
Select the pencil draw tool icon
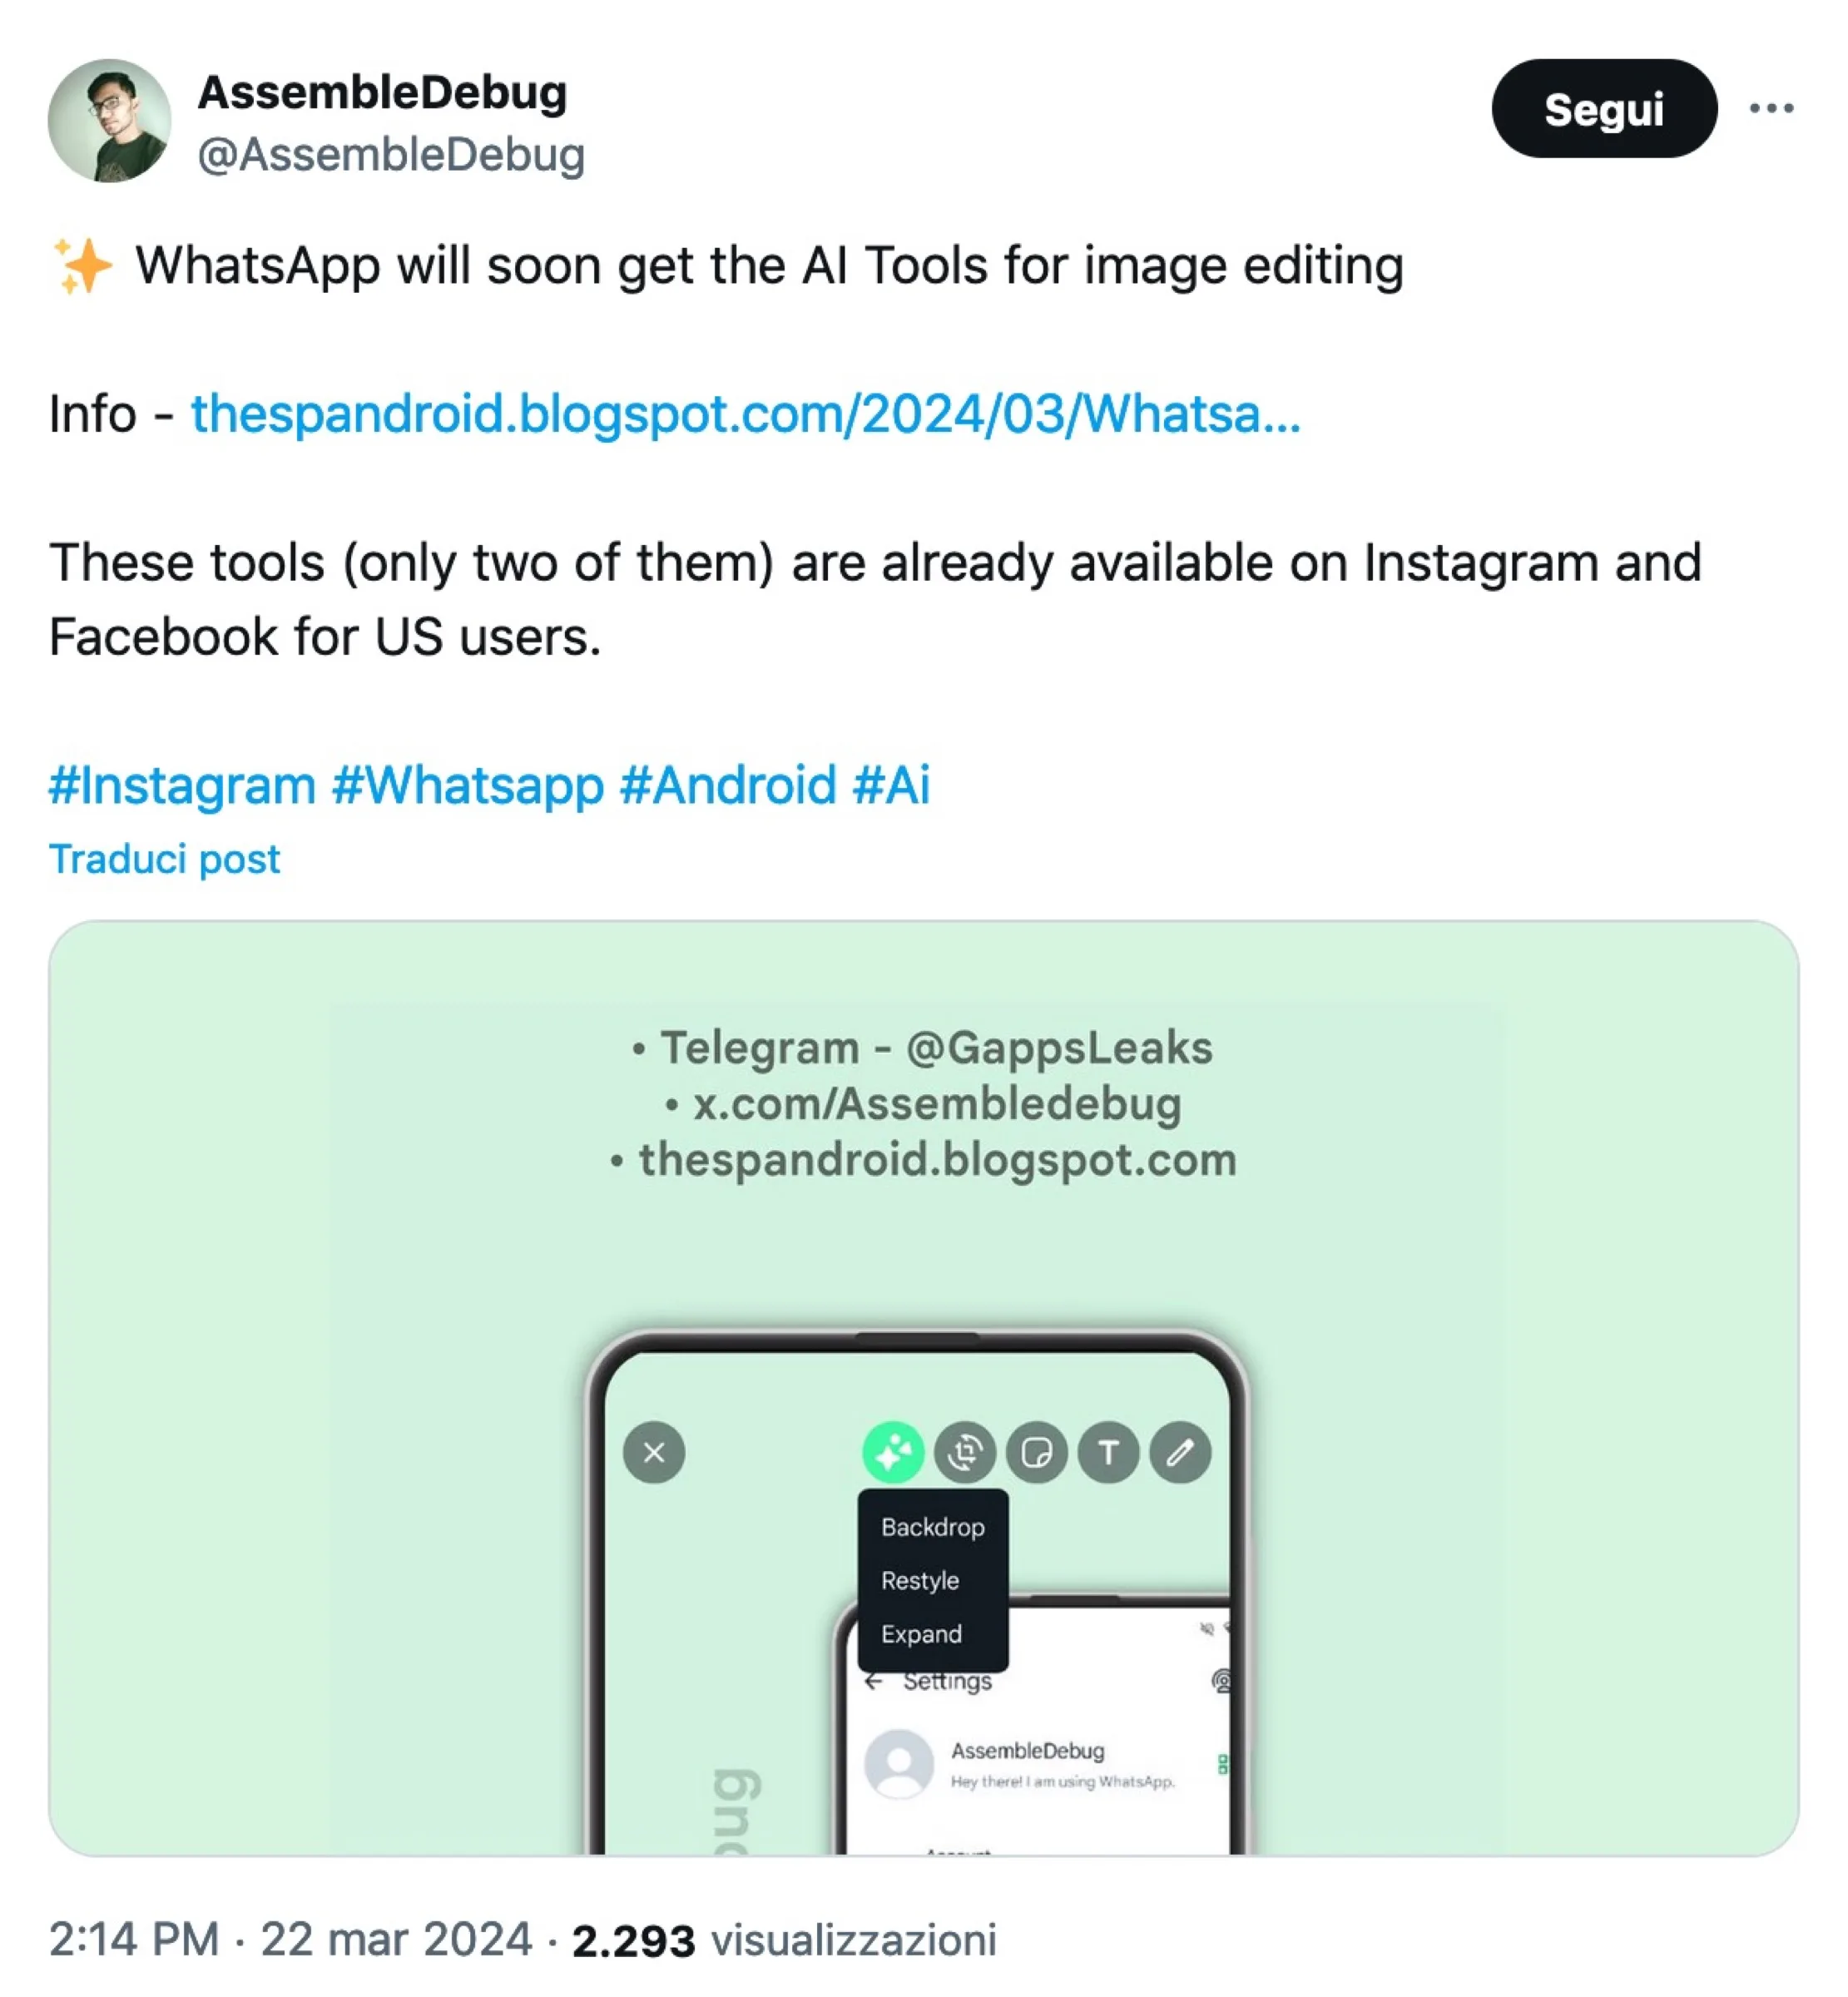pyautogui.click(x=1180, y=1452)
